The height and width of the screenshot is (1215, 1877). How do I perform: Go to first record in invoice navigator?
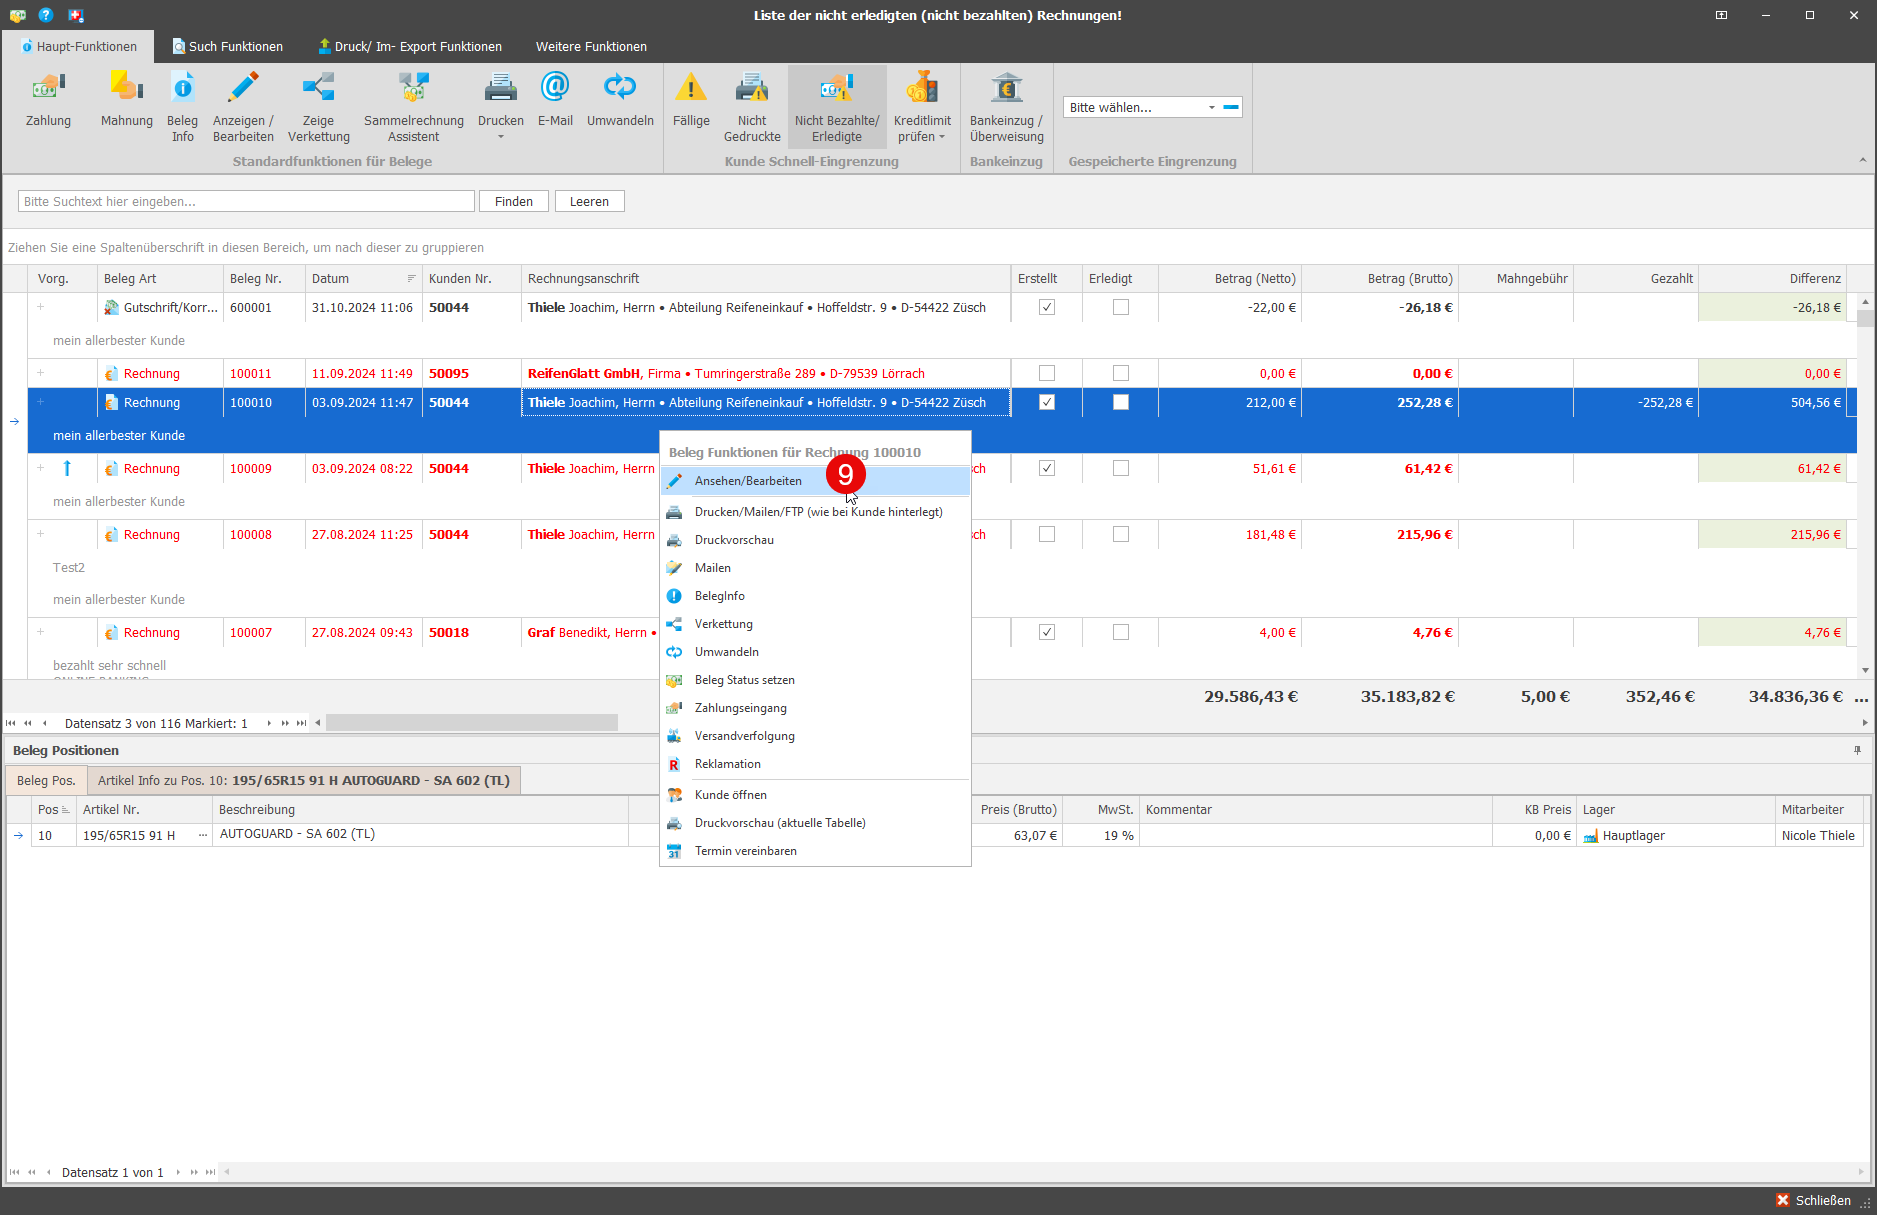click(11, 723)
